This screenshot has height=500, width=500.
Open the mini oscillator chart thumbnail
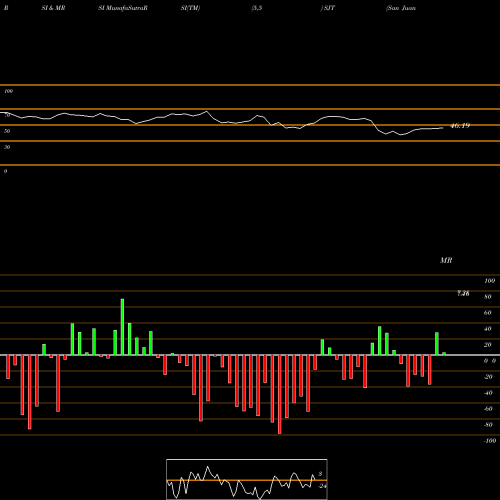click(x=247, y=479)
